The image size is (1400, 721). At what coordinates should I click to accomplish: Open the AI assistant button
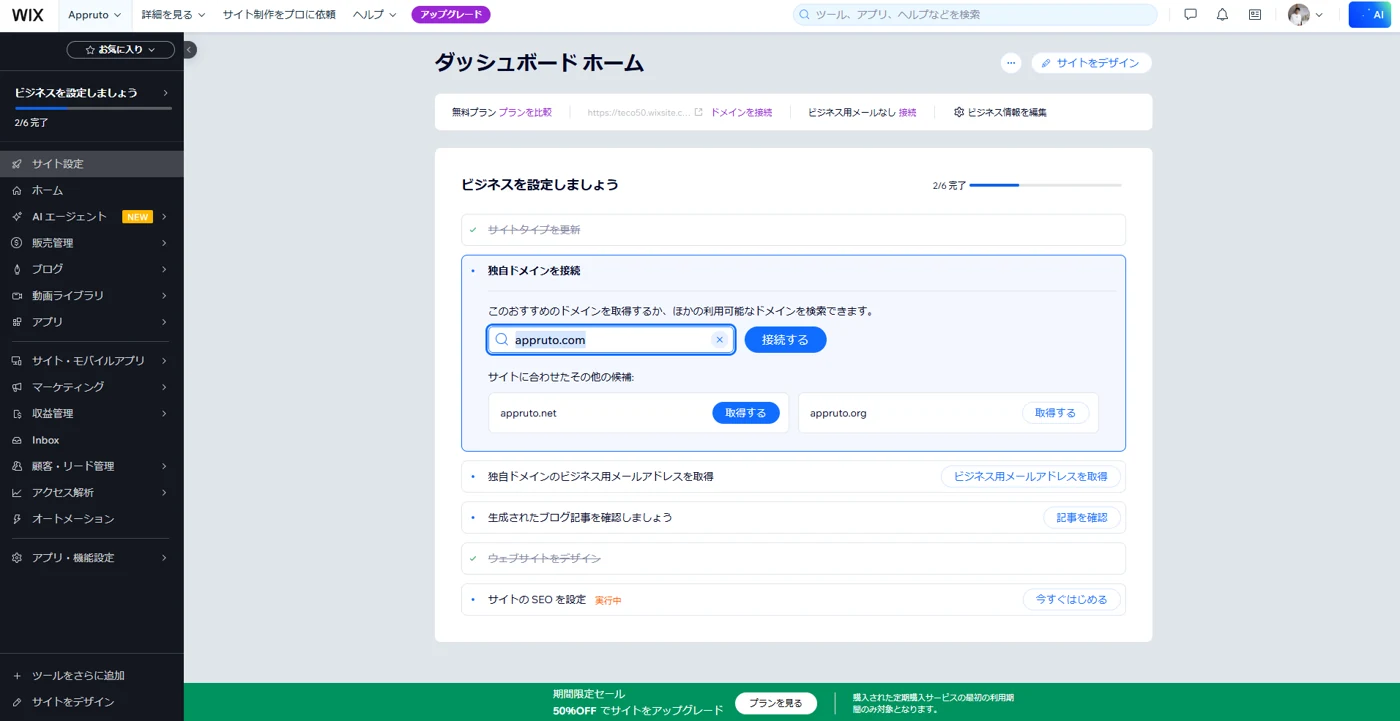[x=1370, y=15]
